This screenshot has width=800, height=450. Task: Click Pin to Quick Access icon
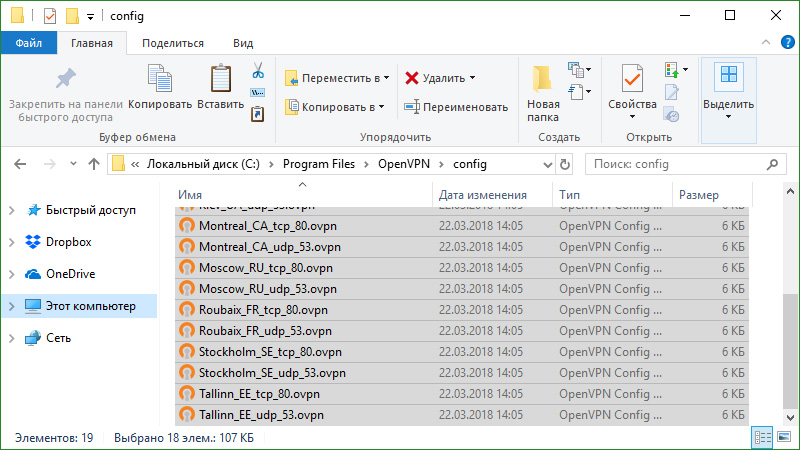(x=65, y=79)
